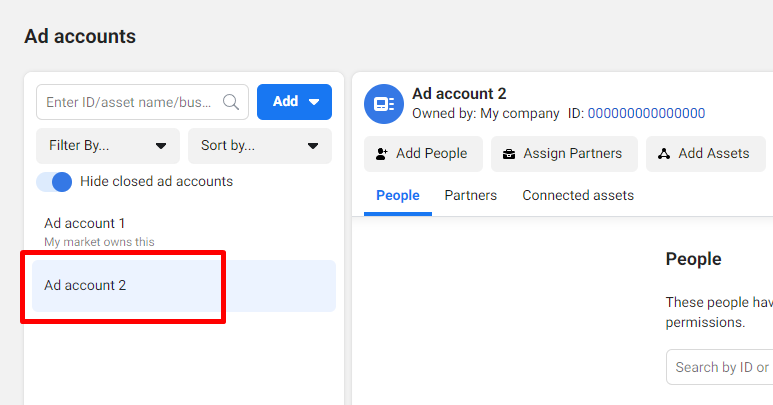This screenshot has width=773, height=405.
Task: Switch to the Partners tab
Action: coord(470,196)
